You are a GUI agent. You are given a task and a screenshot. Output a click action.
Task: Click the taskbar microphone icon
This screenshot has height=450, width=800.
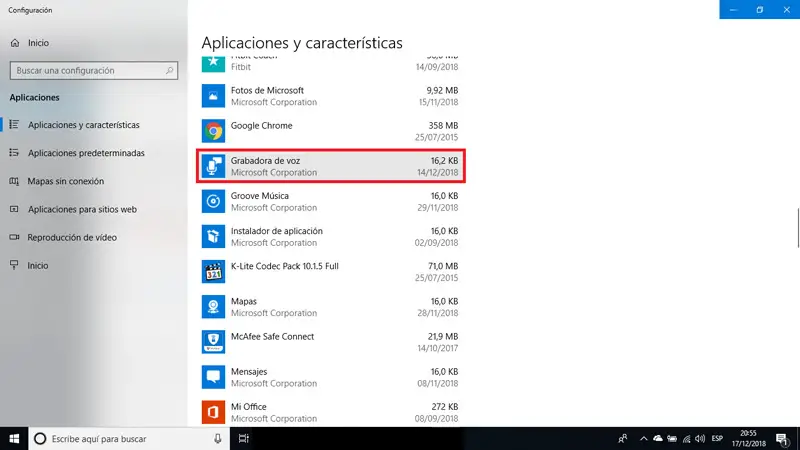218,439
